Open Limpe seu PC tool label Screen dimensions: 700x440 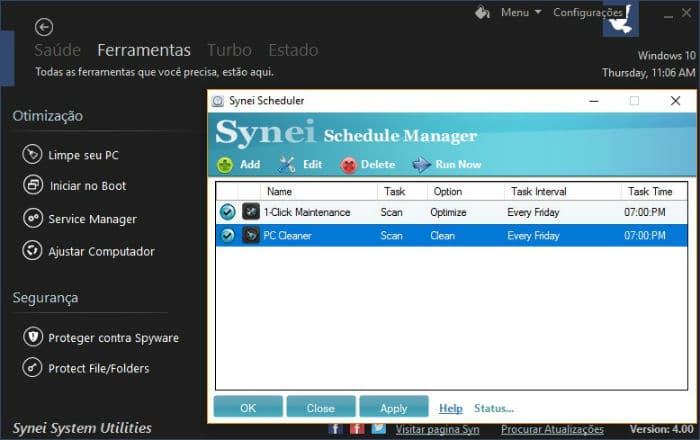tap(83, 155)
